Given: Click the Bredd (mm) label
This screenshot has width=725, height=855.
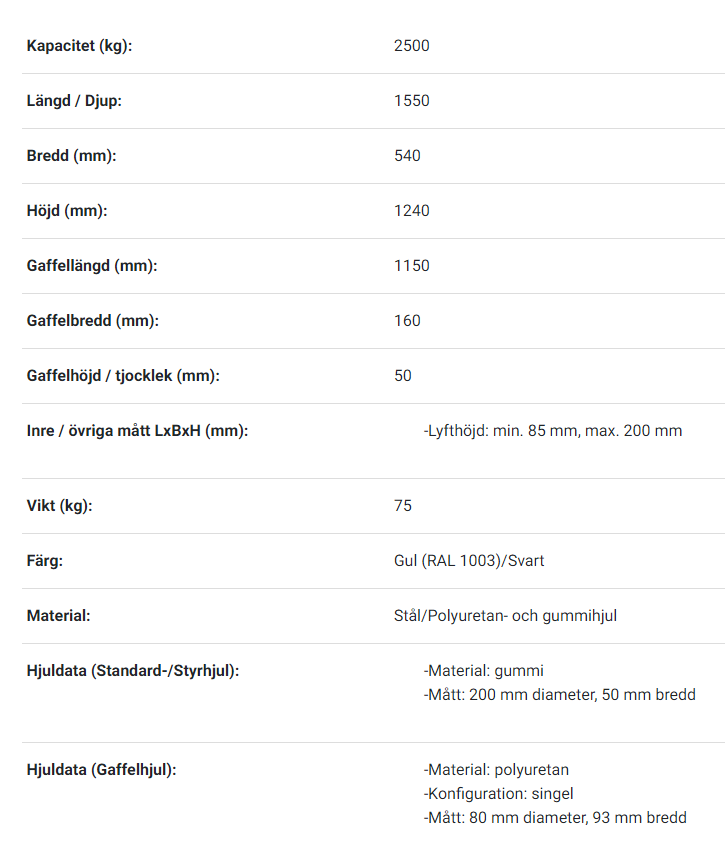Looking at the screenshot, I should [x=71, y=156].
